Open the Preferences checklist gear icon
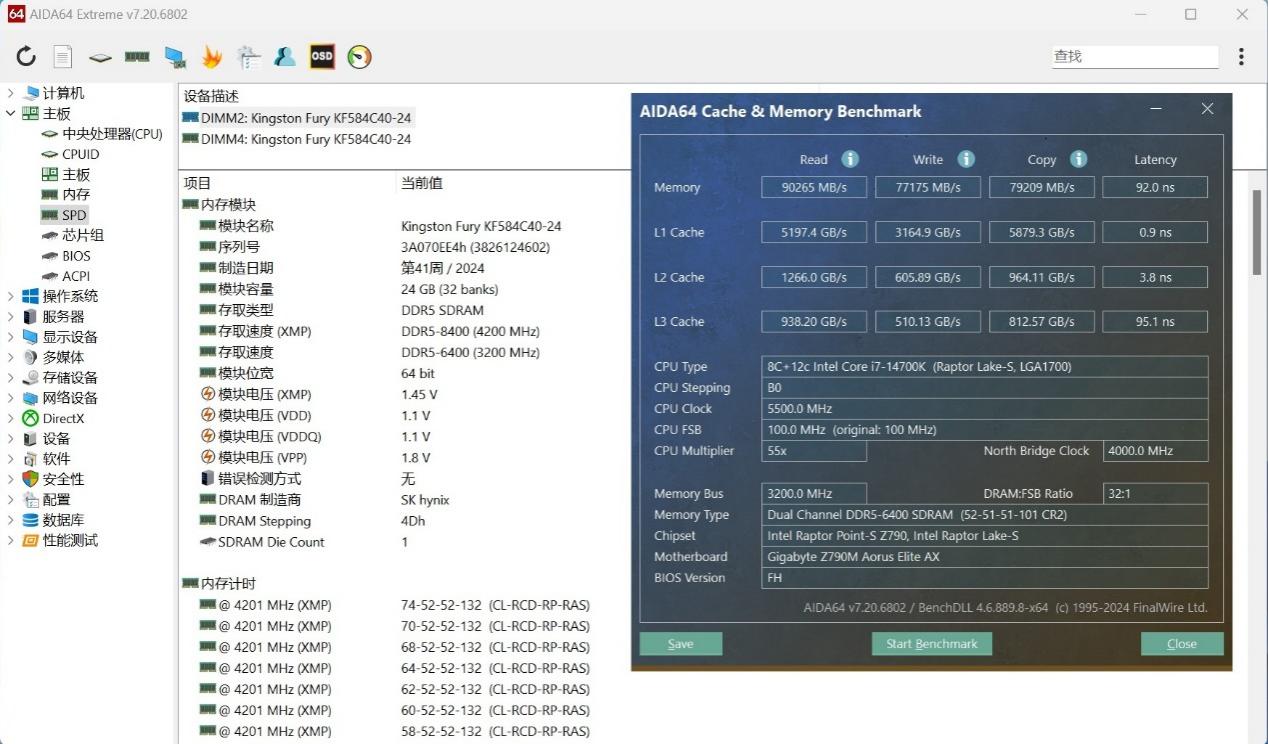This screenshot has width=1268, height=744. pos(248,57)
